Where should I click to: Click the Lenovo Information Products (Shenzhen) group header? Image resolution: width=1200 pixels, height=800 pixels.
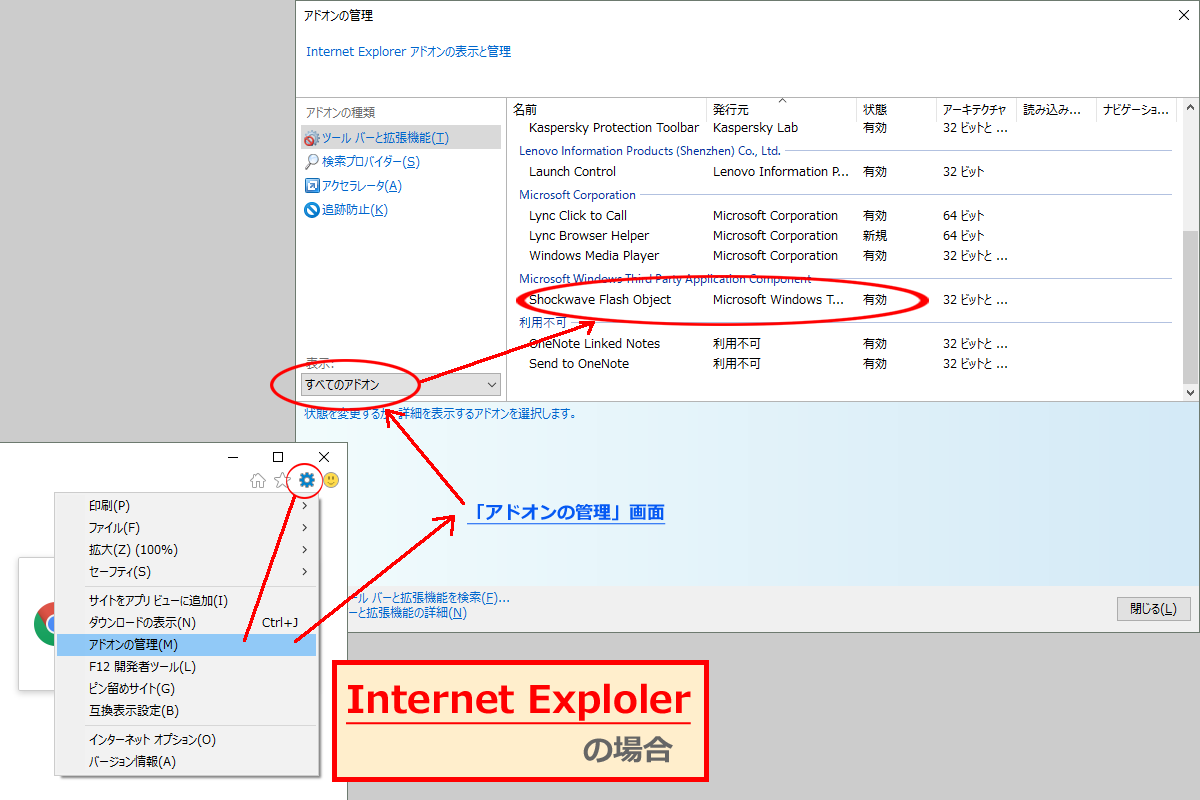[x=649, y=151]
